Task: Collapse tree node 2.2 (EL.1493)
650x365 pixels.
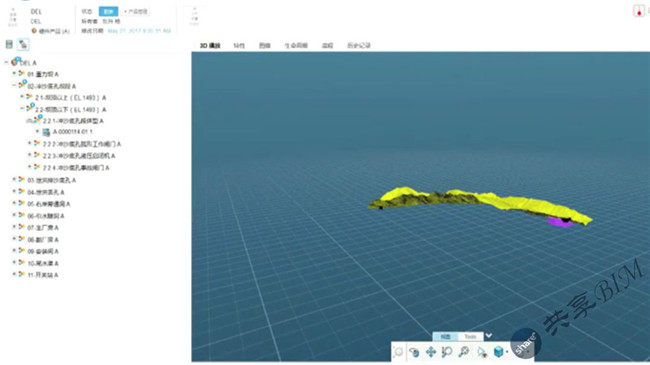Action: click(x=22, y=109)
